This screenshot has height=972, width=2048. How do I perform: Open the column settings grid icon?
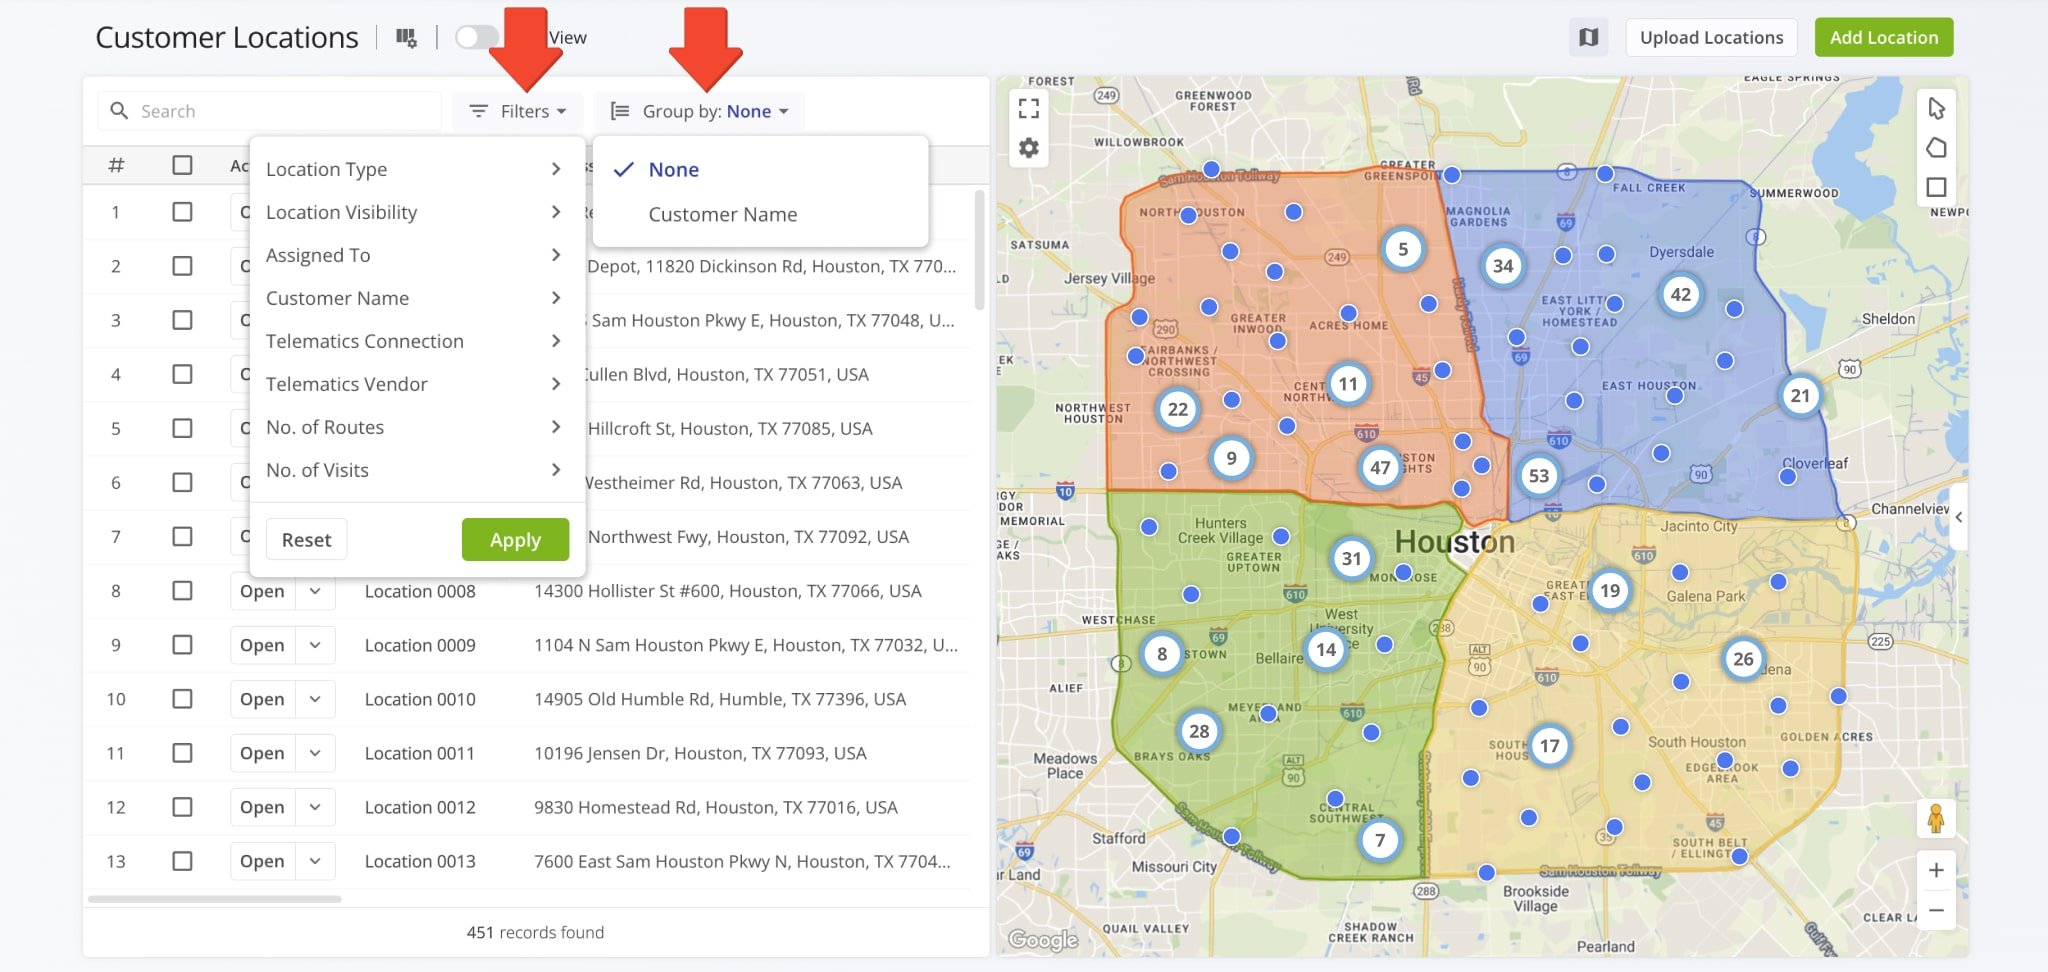click(406, 38)
